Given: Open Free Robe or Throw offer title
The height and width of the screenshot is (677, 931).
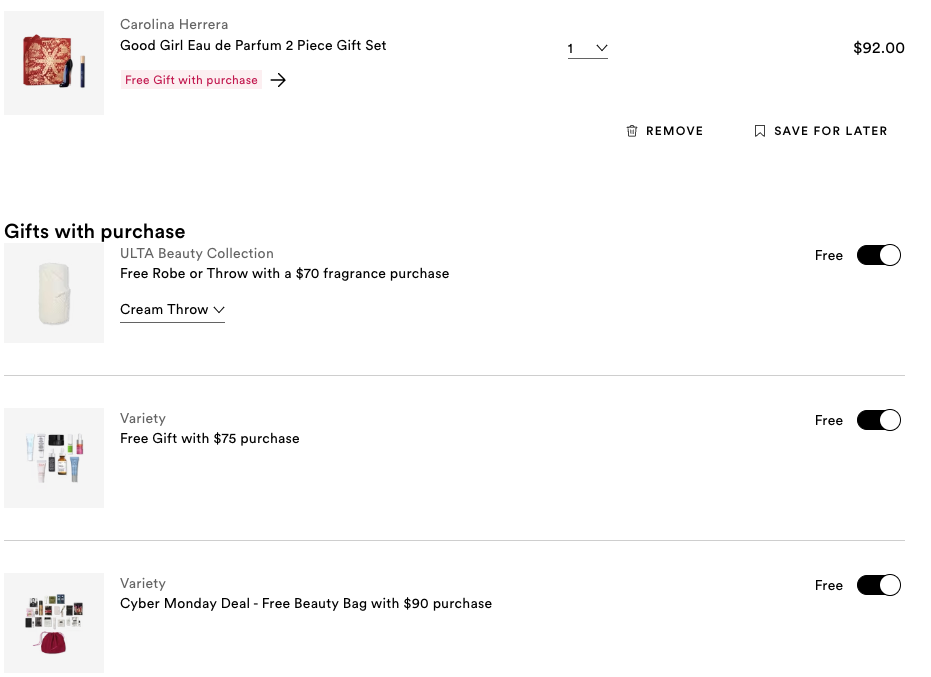Looking at the screenshot, I should 284,273.
